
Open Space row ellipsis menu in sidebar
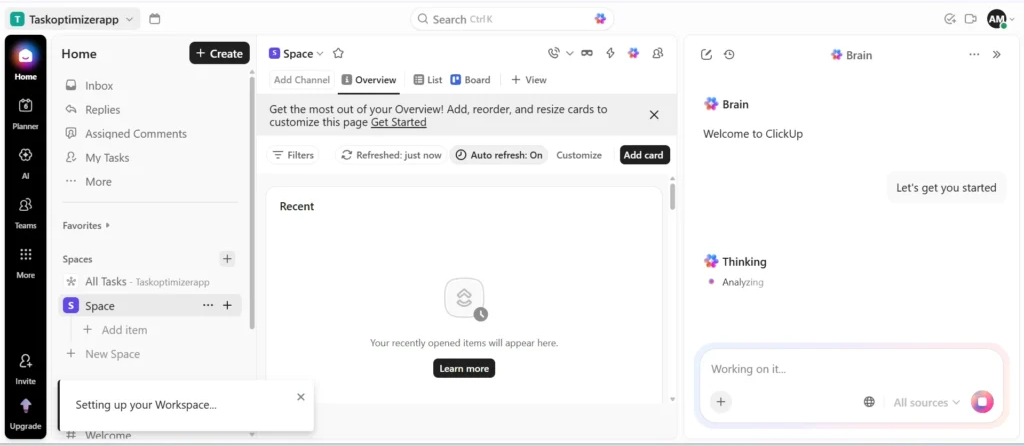point(208,305)
